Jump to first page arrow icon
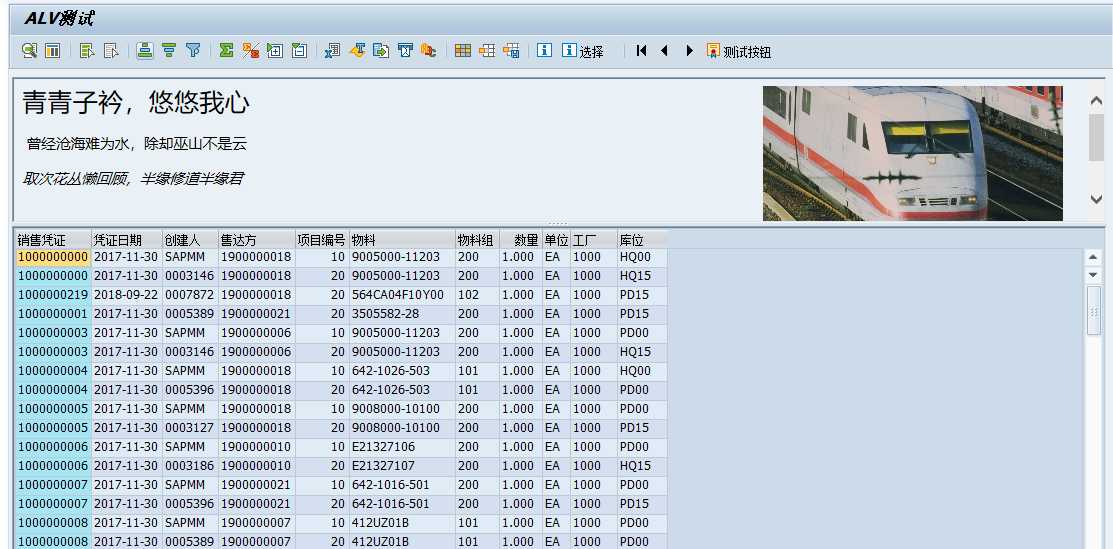Viewport: 1113px width, 549px height. [x=642, y=50]
